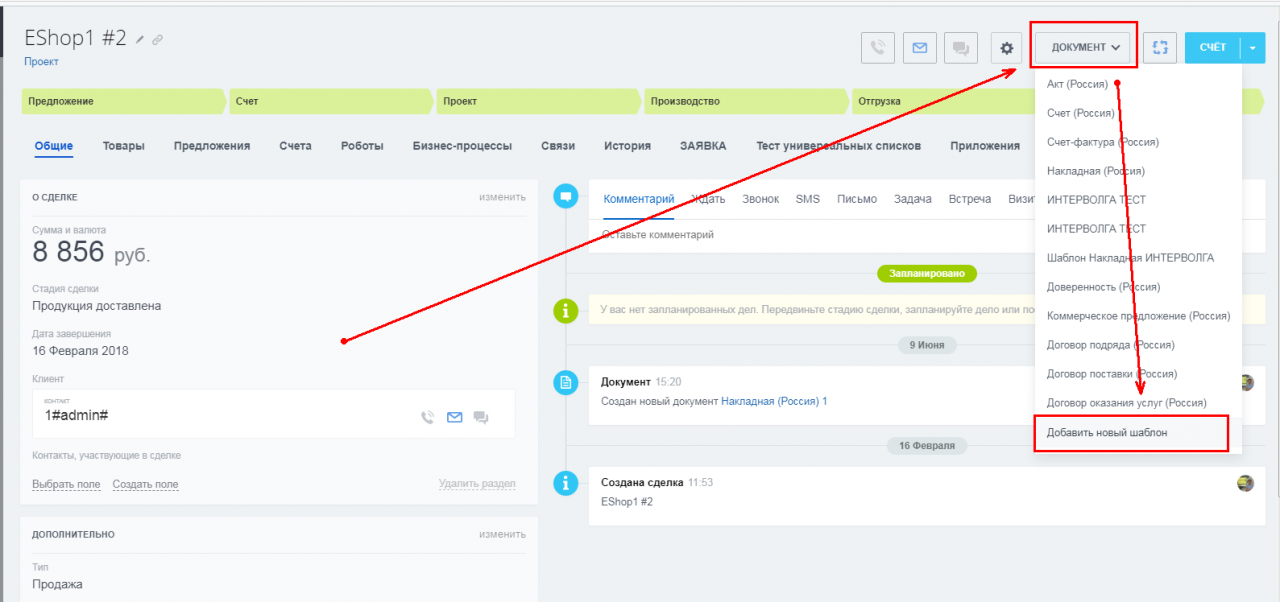Select the Встреча activity tab

970,199
